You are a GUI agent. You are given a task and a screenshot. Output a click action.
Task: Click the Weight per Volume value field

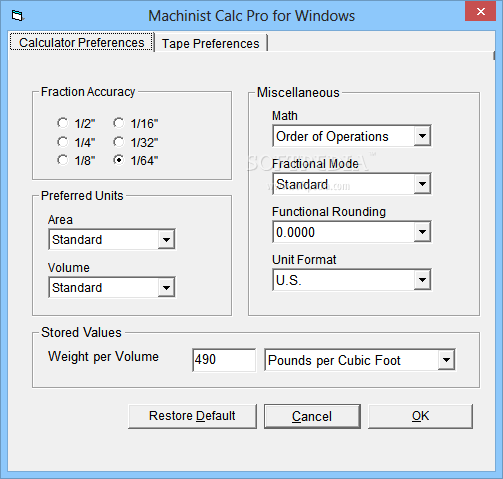(224, 360)
